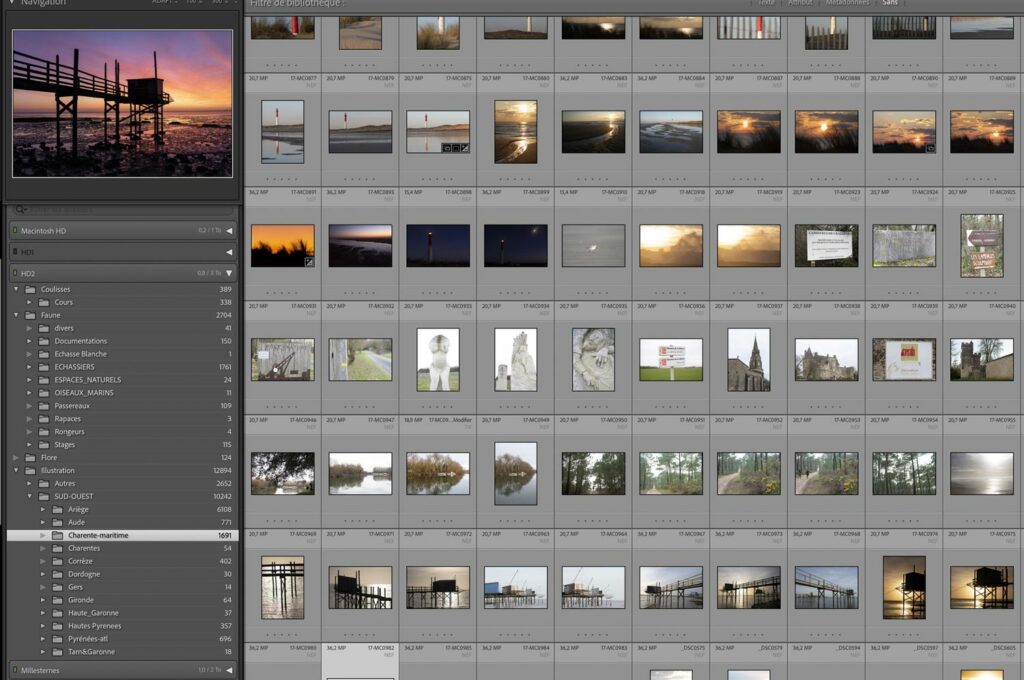The width and height of the screenshot is (1024, 680).
Task: Select the 17-MC0949 vertical tree reflection thumbnail
Action: (516, 474)
